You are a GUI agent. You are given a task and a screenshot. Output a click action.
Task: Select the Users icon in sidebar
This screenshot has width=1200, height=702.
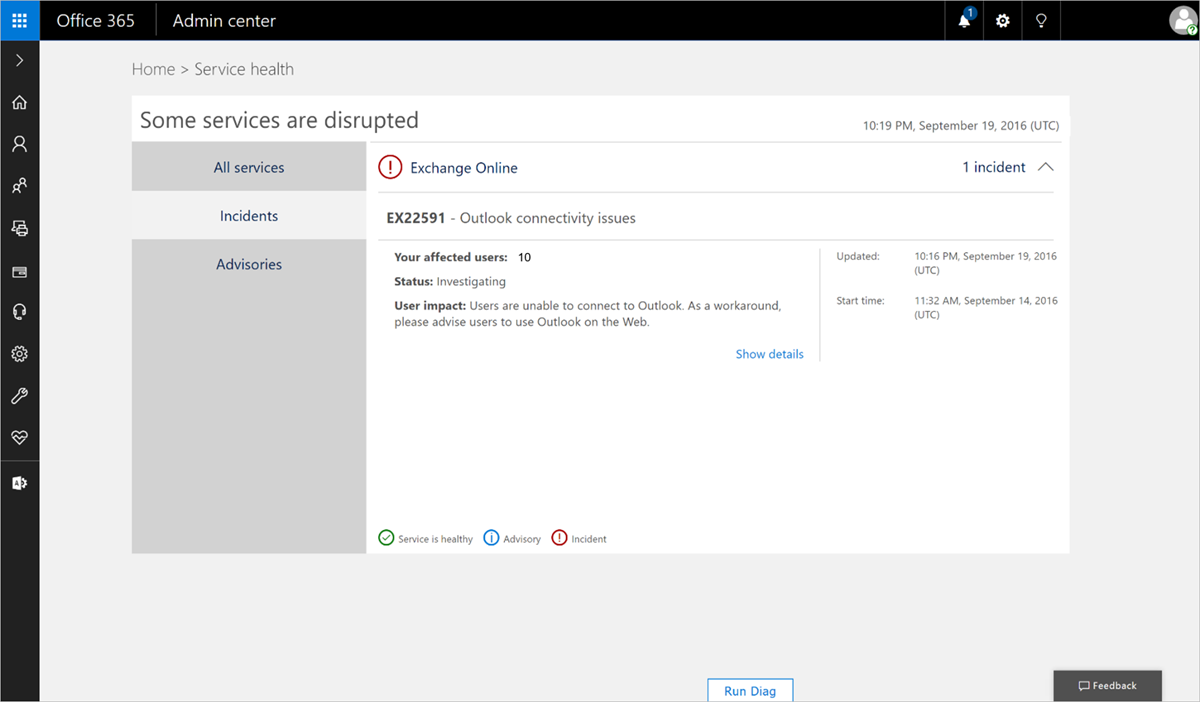coord(19,143)
